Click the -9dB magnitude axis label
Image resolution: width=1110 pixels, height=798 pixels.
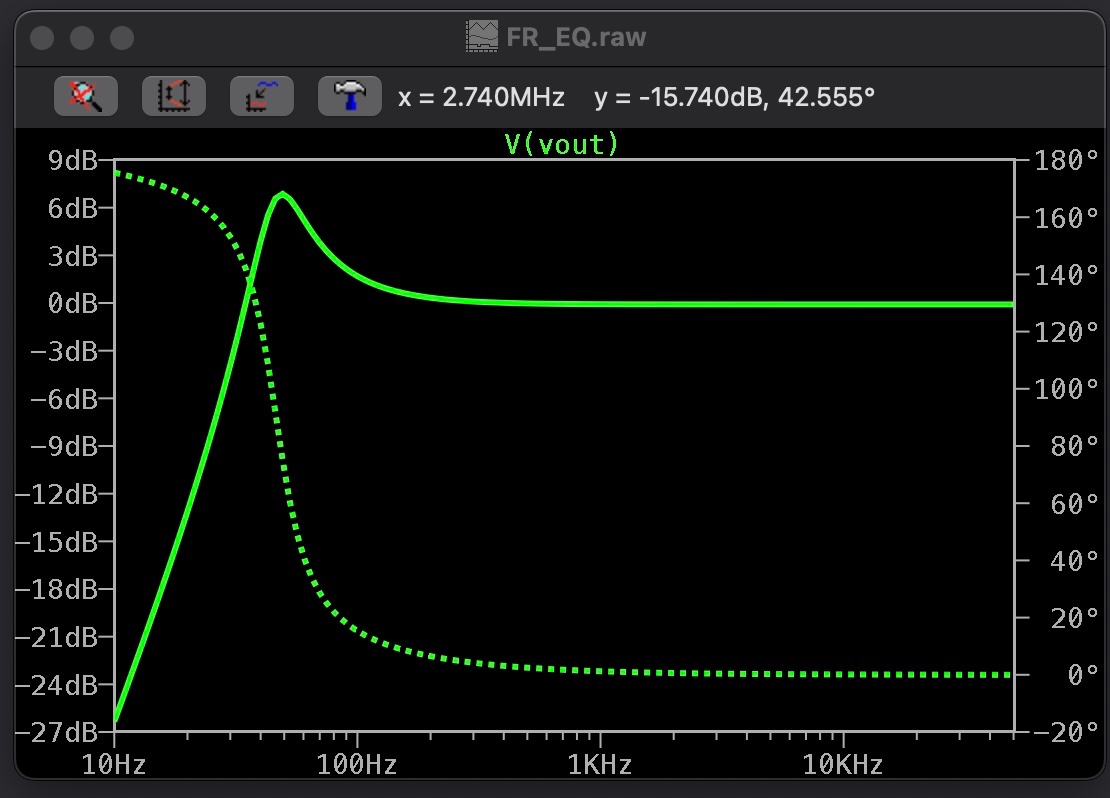coord(64,447)
